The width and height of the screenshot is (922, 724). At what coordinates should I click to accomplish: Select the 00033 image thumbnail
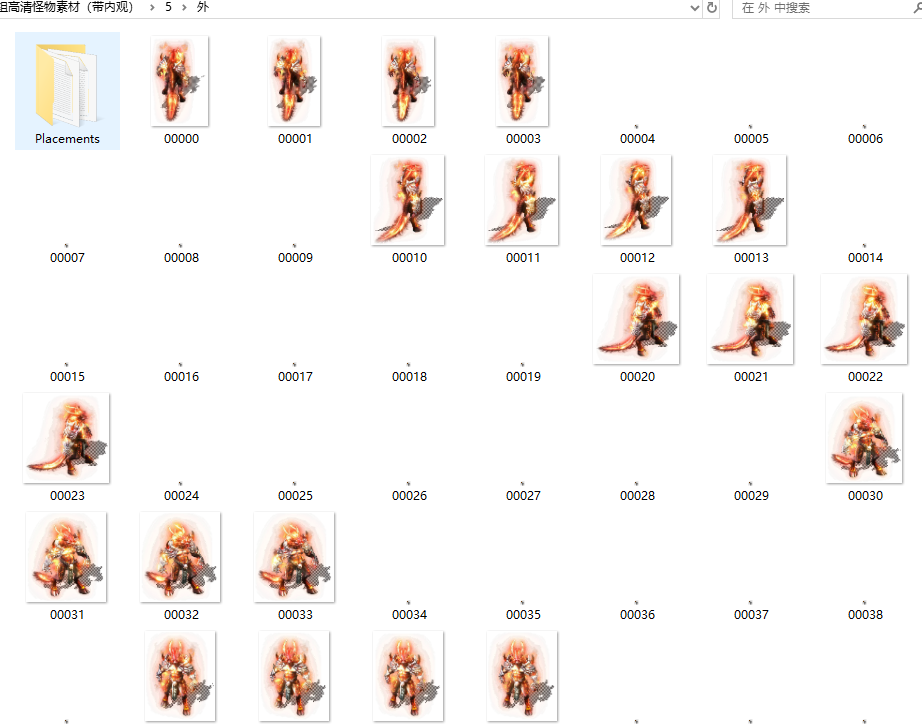tap(295, 557)
